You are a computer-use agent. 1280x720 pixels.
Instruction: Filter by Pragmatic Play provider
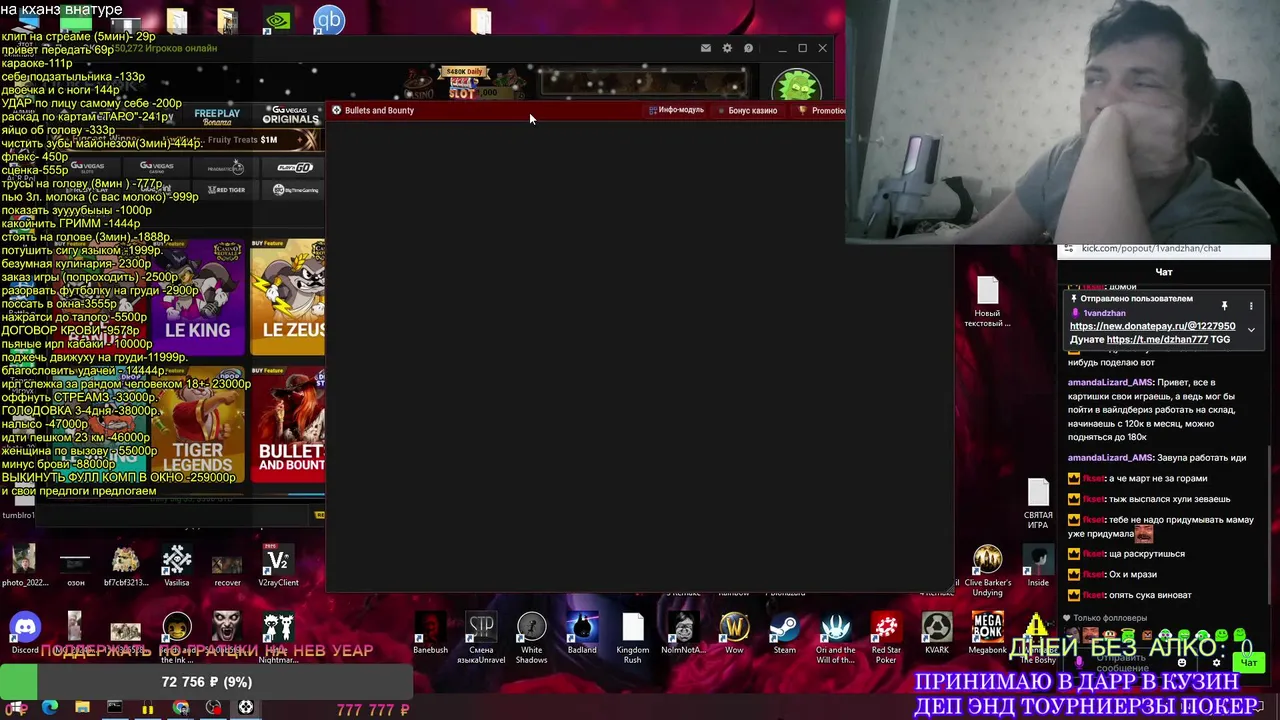coord(225,167)
